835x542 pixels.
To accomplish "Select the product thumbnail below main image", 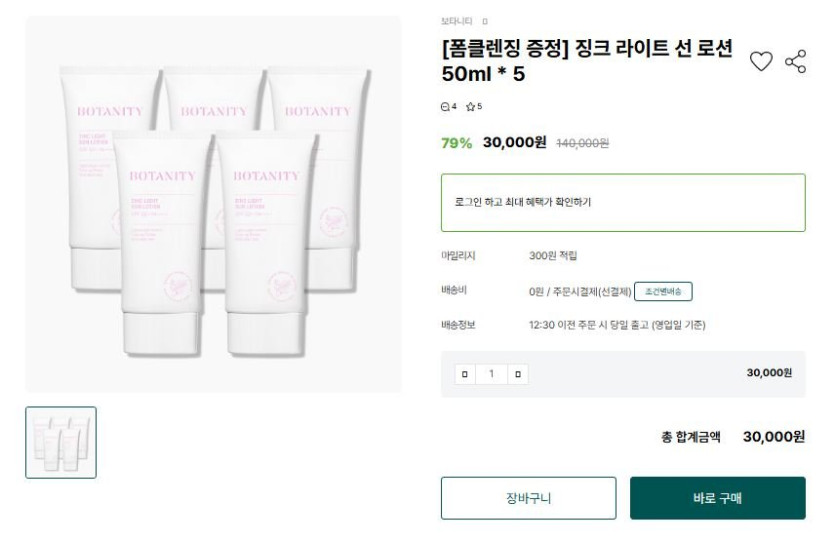I will click(x=61, y=442).
